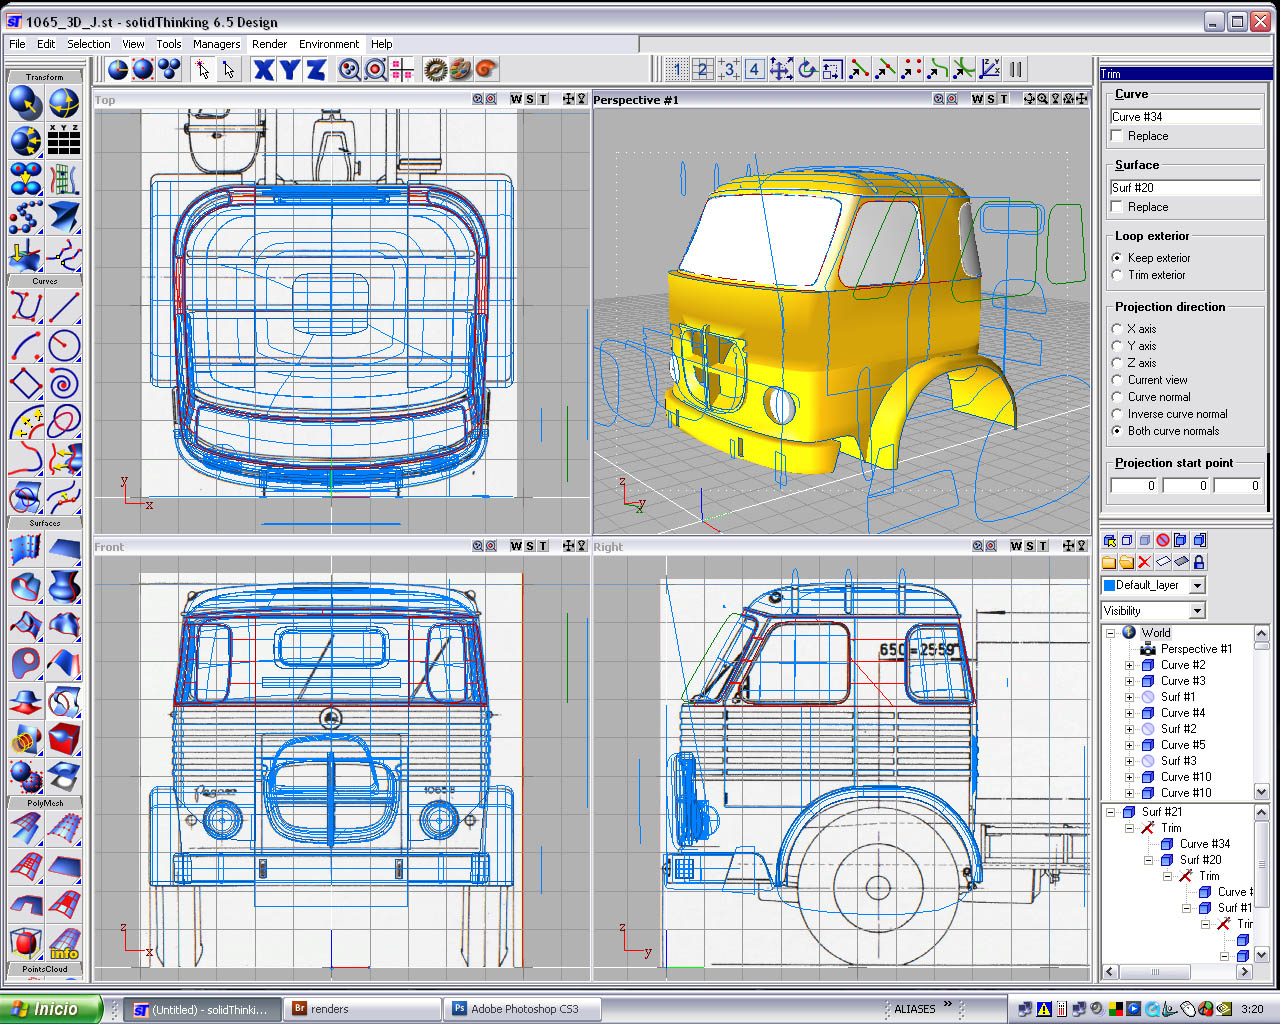Open the Managers menu
This screenshot has width=1280, height=1024.
(216, 44)
